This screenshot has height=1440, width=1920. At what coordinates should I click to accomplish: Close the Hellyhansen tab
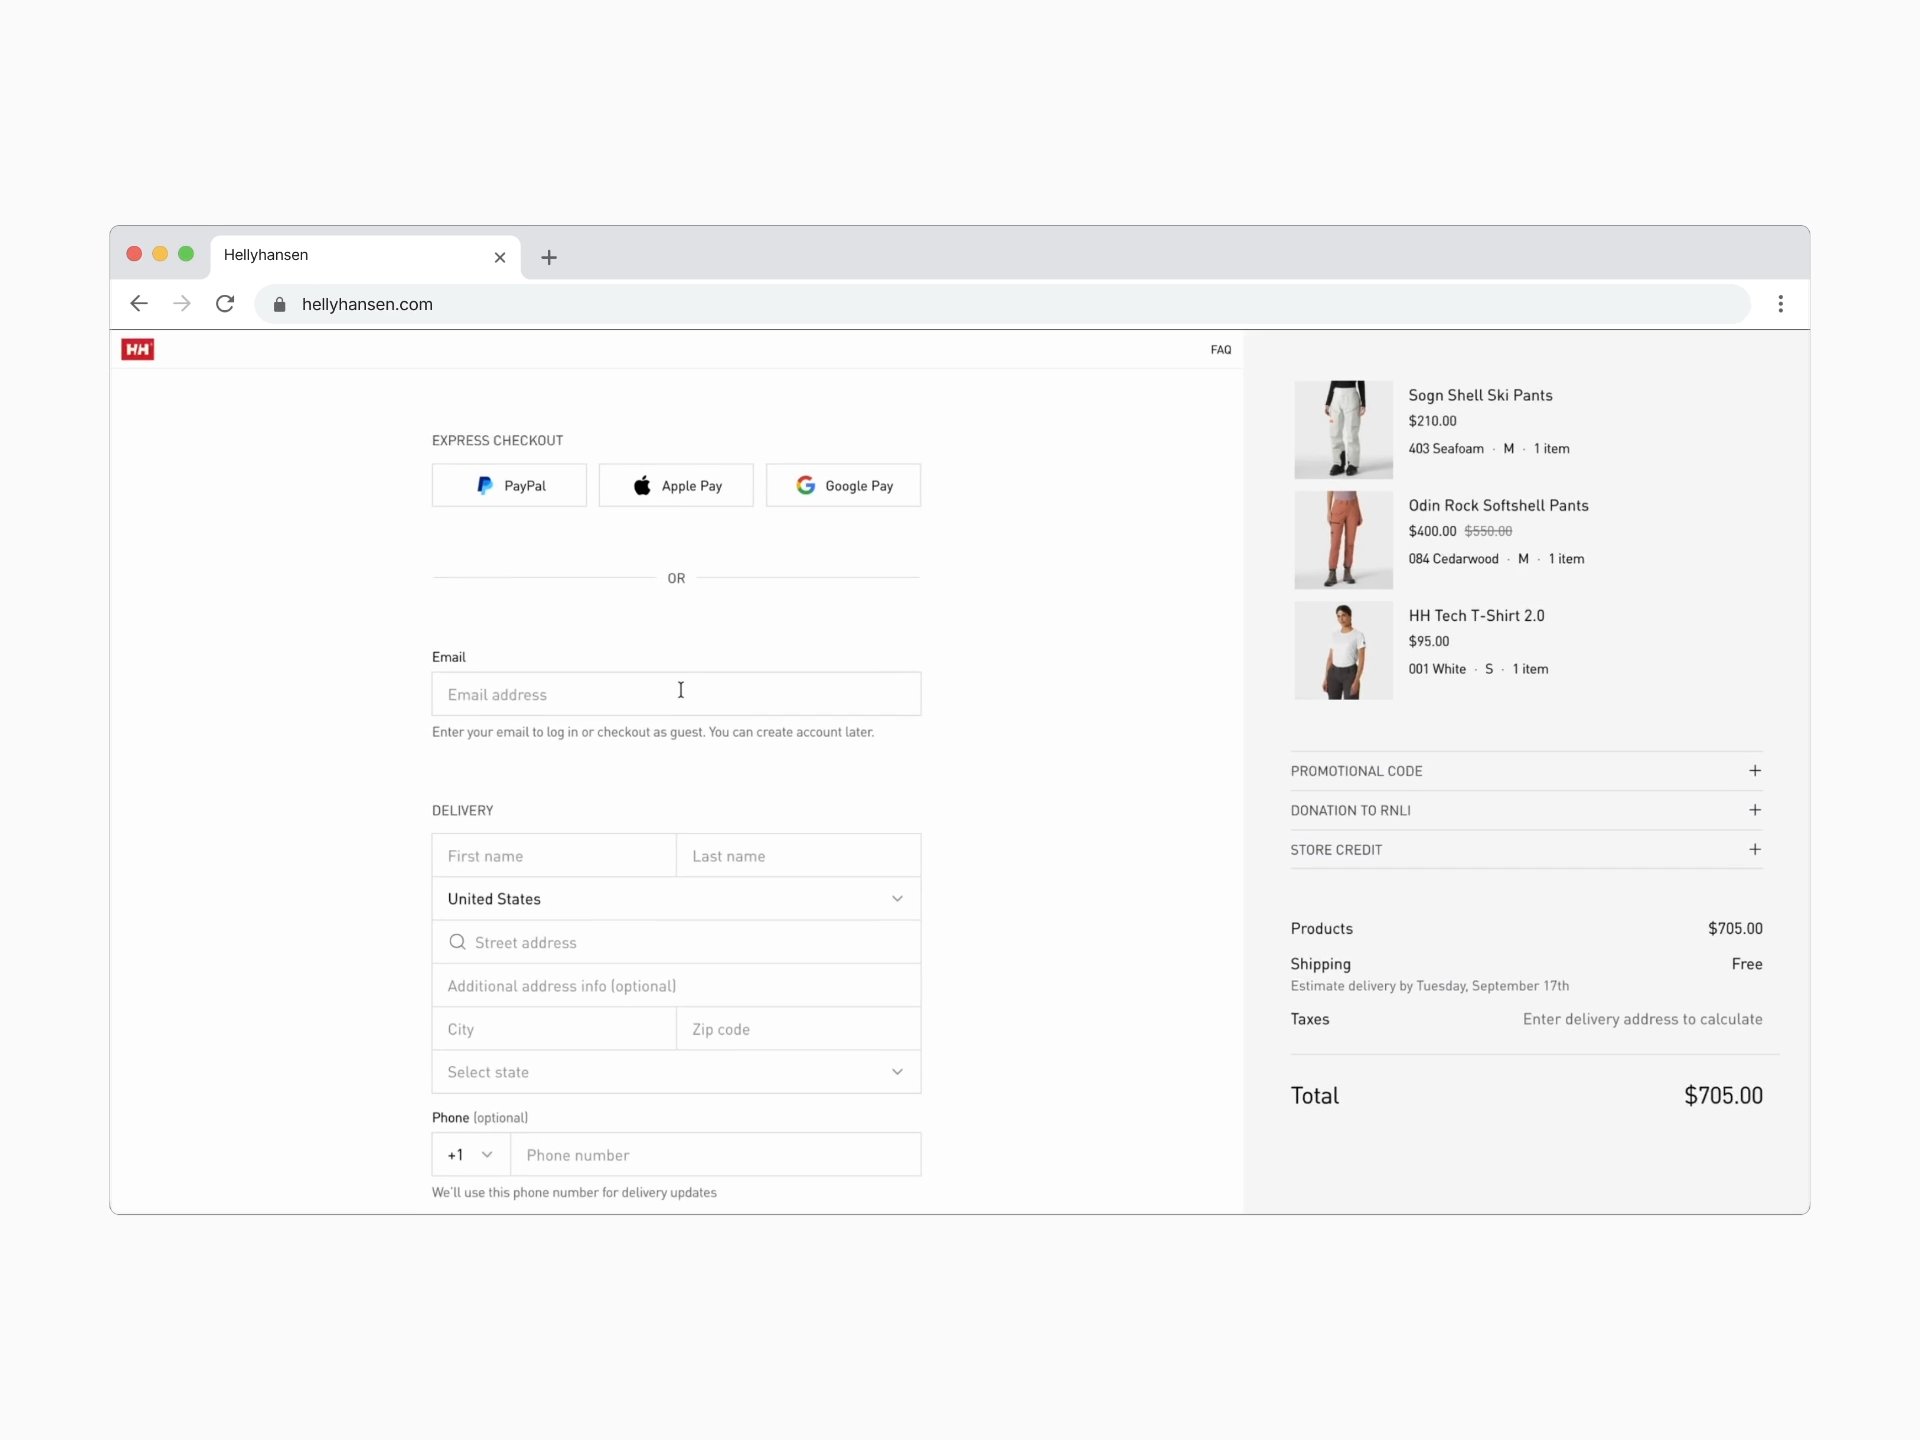coord(500,257)
